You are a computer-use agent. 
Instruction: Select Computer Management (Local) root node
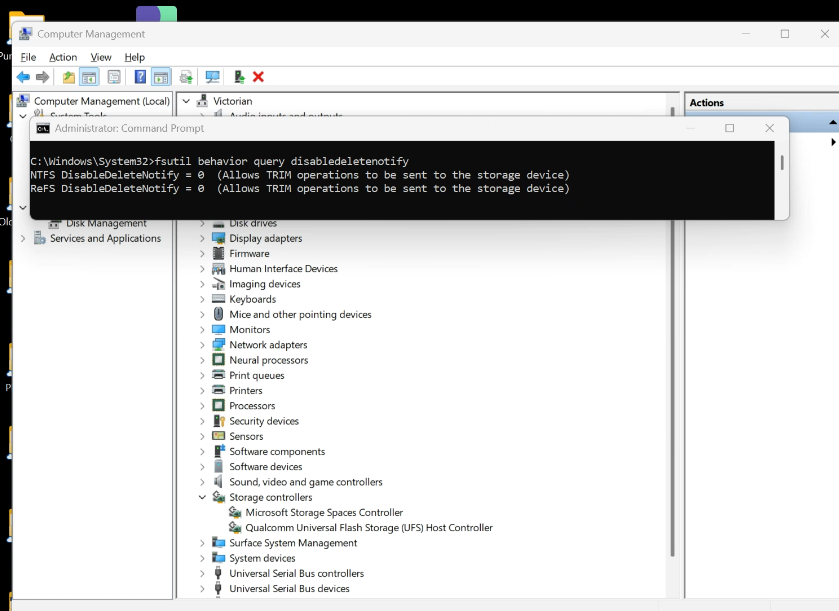tap(102, 101)
